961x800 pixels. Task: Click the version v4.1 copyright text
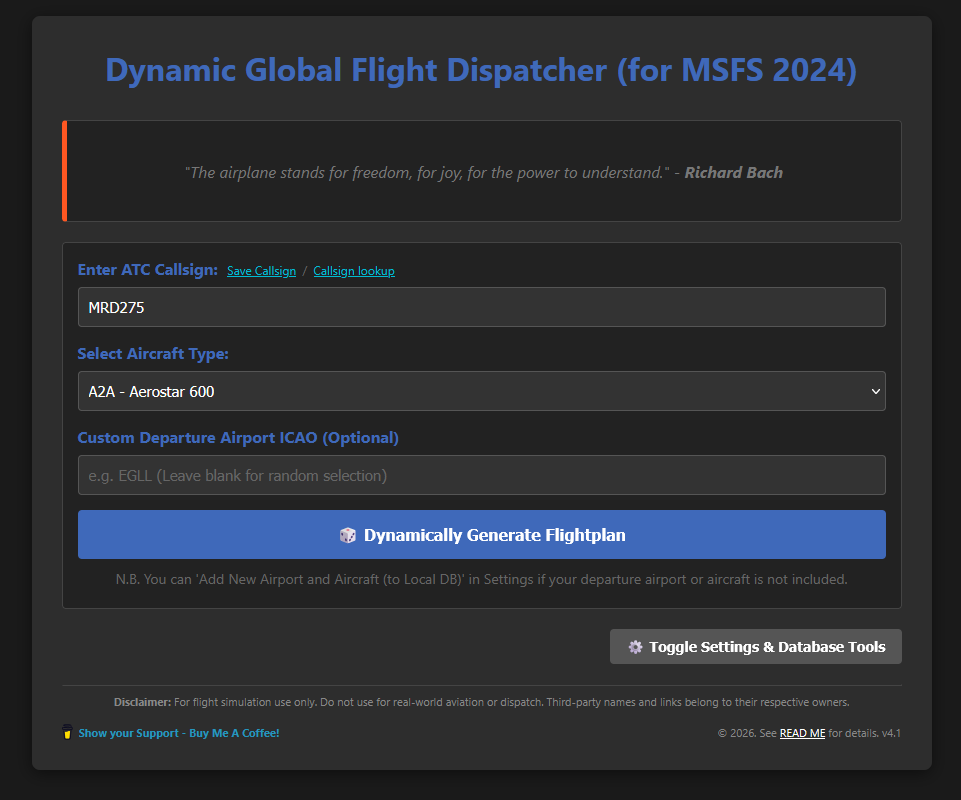[810, 733]
